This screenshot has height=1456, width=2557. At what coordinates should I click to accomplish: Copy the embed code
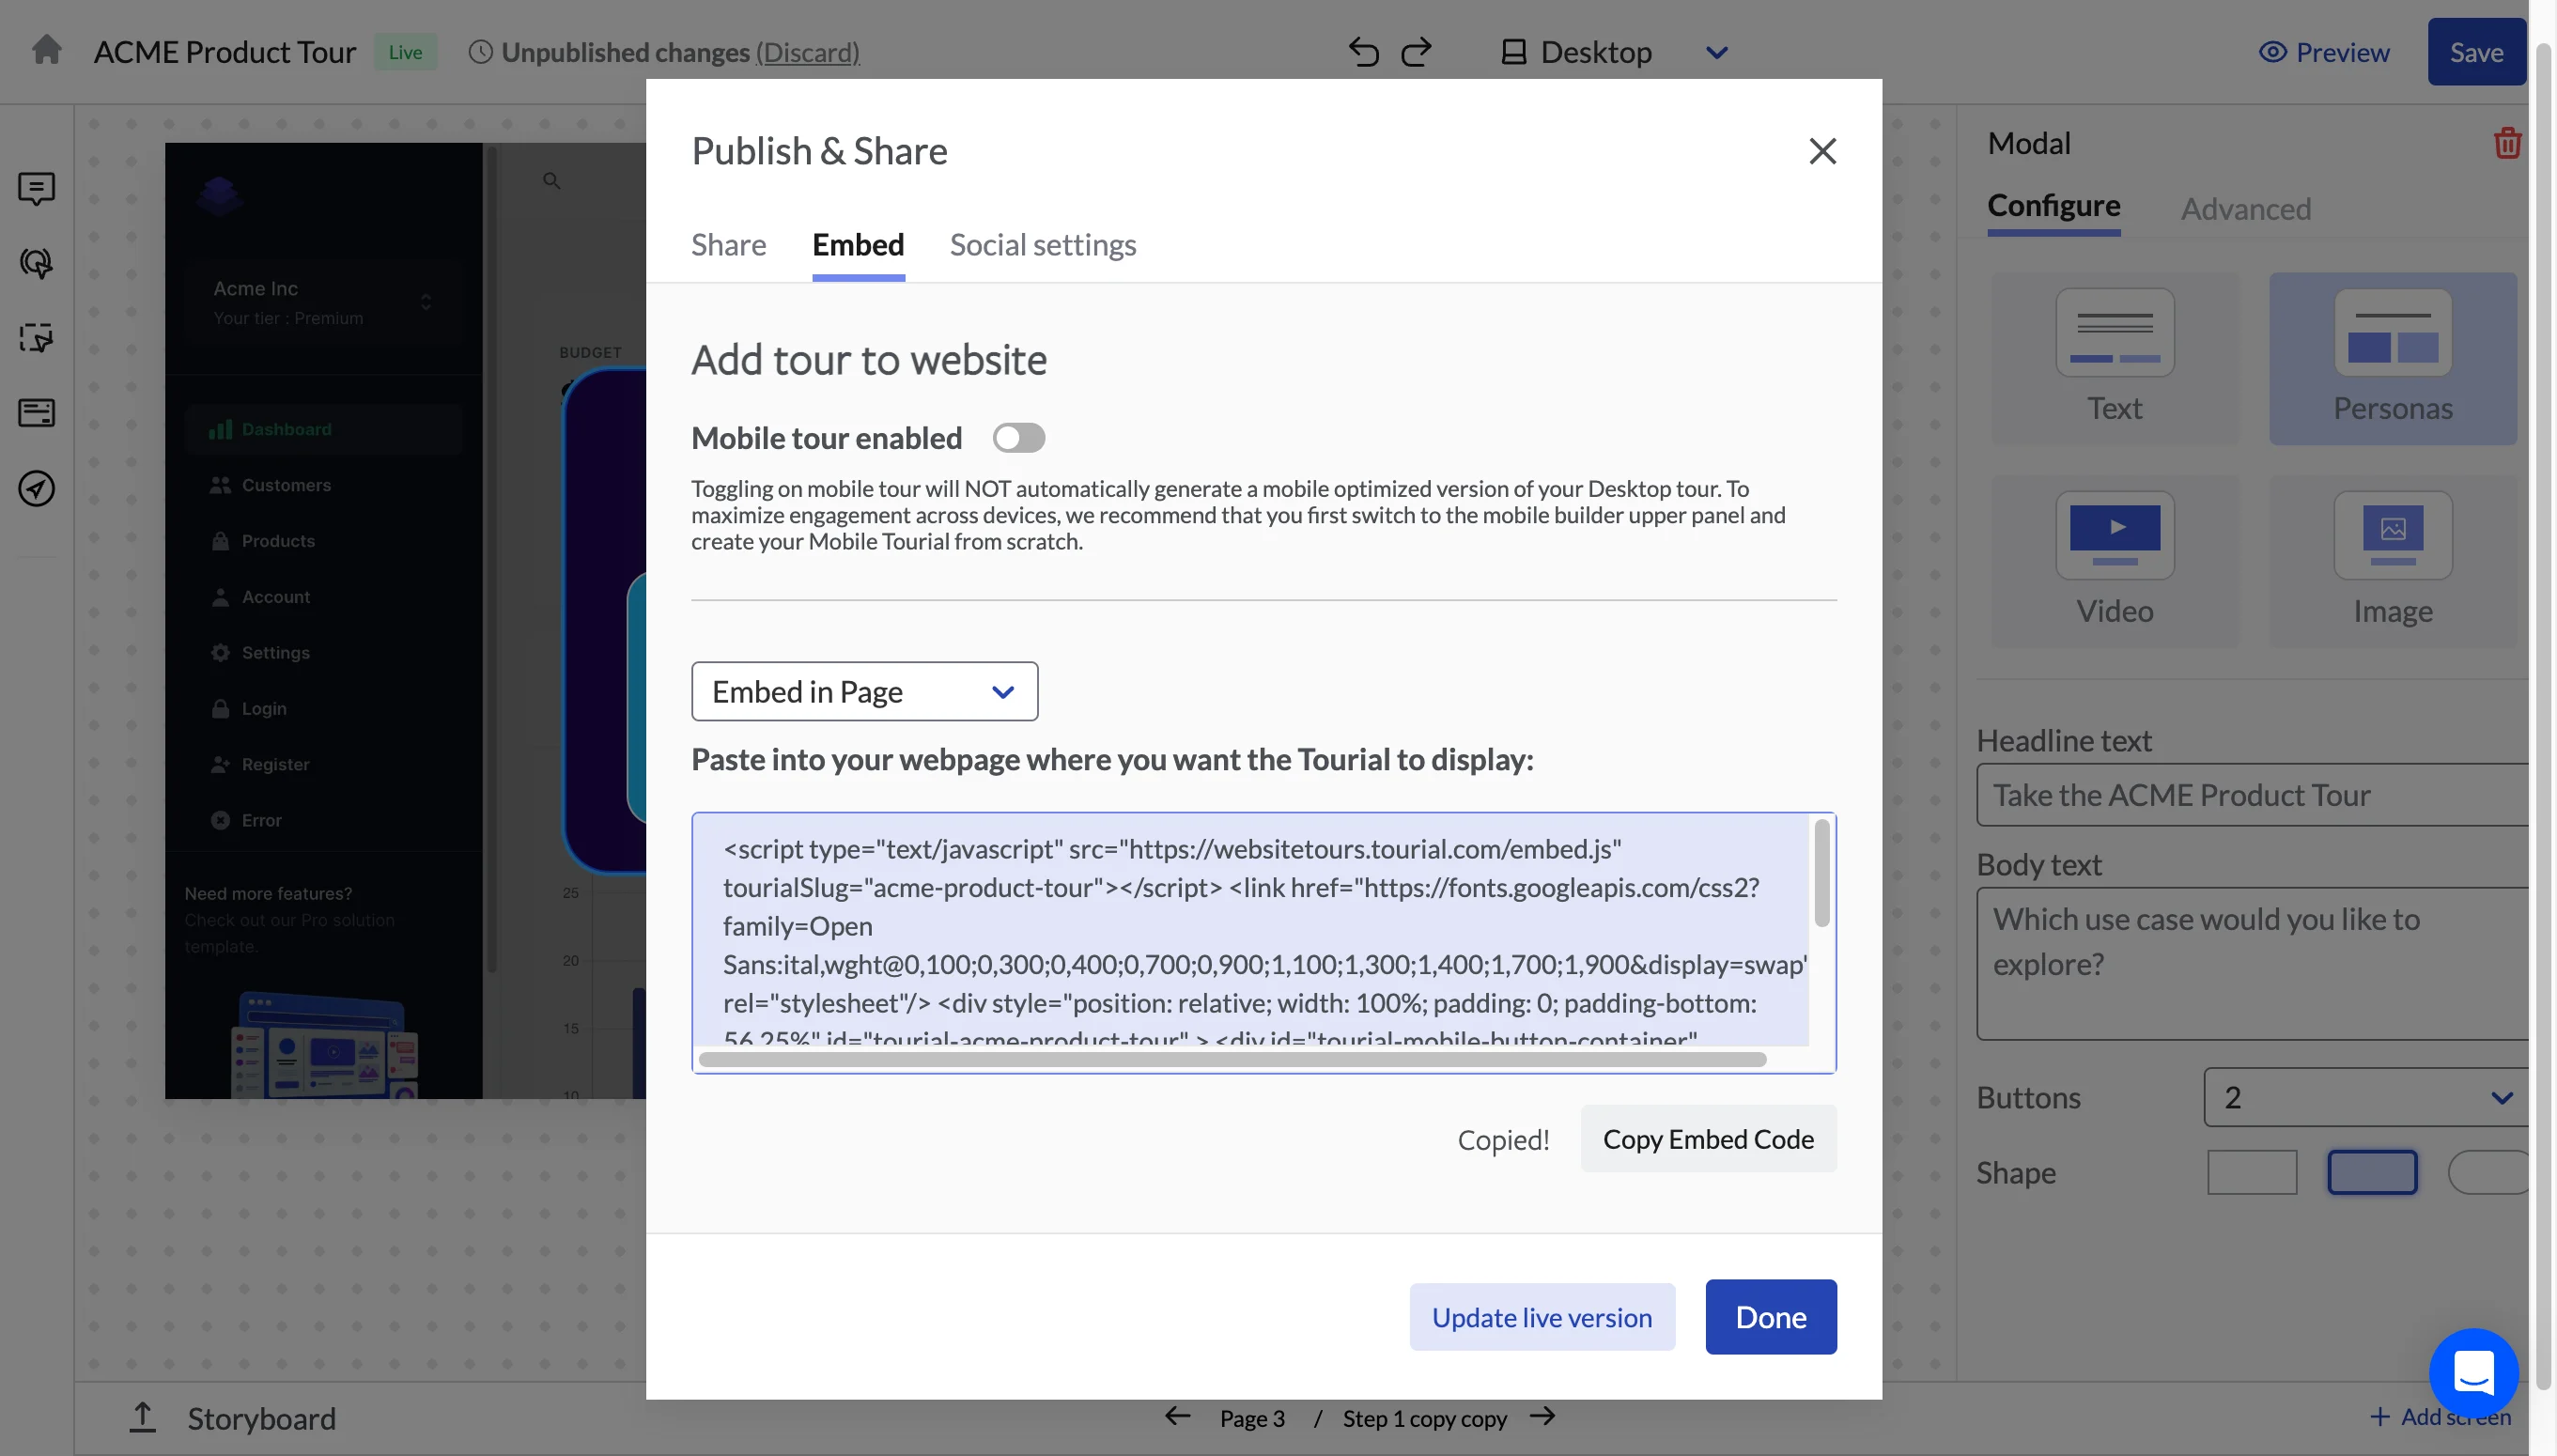(x=1708, y=1139)
